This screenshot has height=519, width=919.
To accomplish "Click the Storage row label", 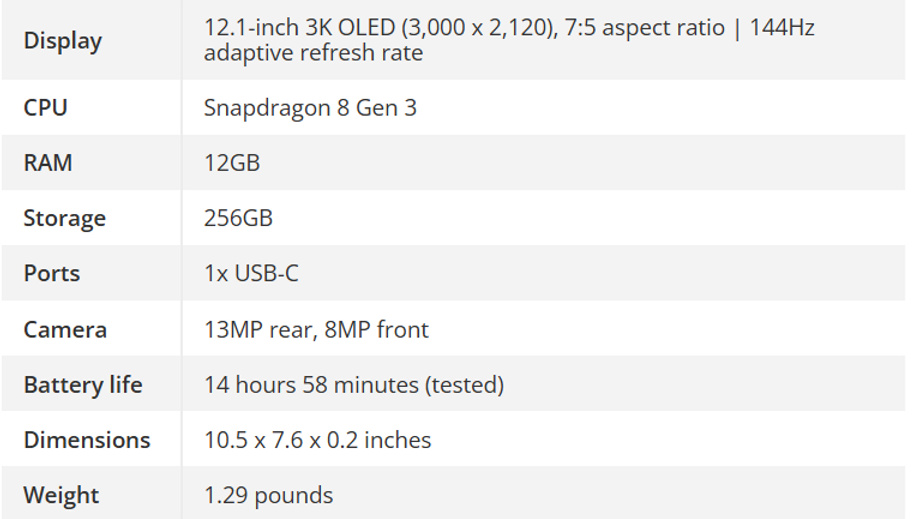I will coord(64,219).
